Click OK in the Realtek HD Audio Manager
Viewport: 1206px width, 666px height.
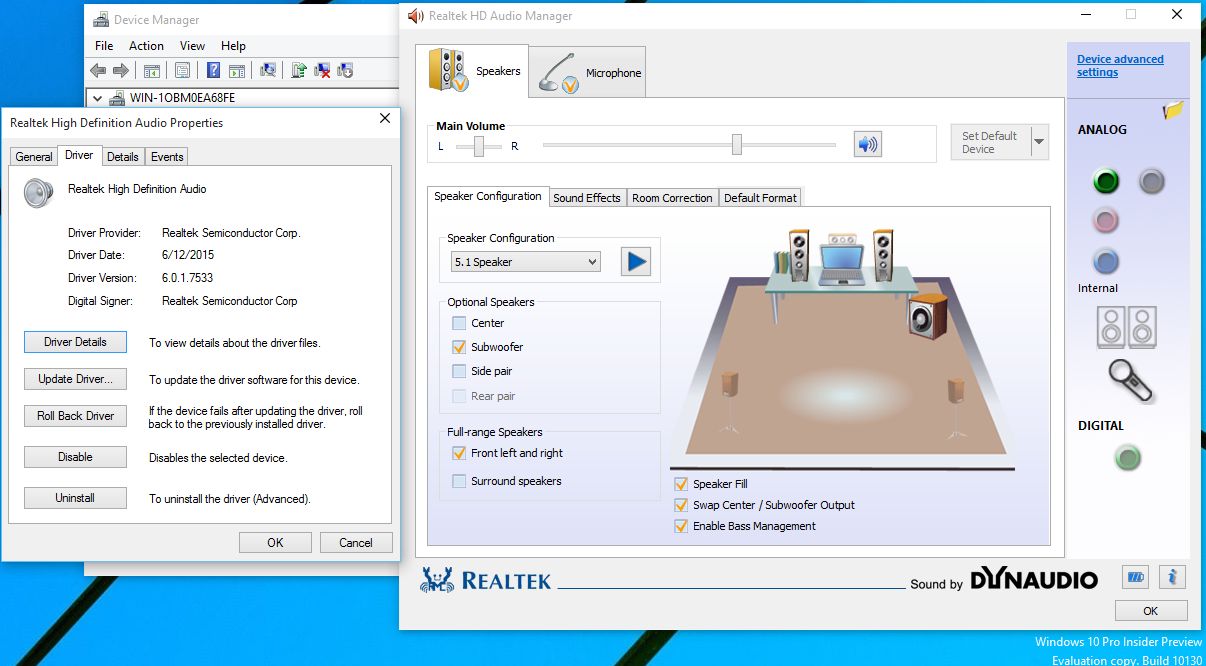(x=1151, y=611)
